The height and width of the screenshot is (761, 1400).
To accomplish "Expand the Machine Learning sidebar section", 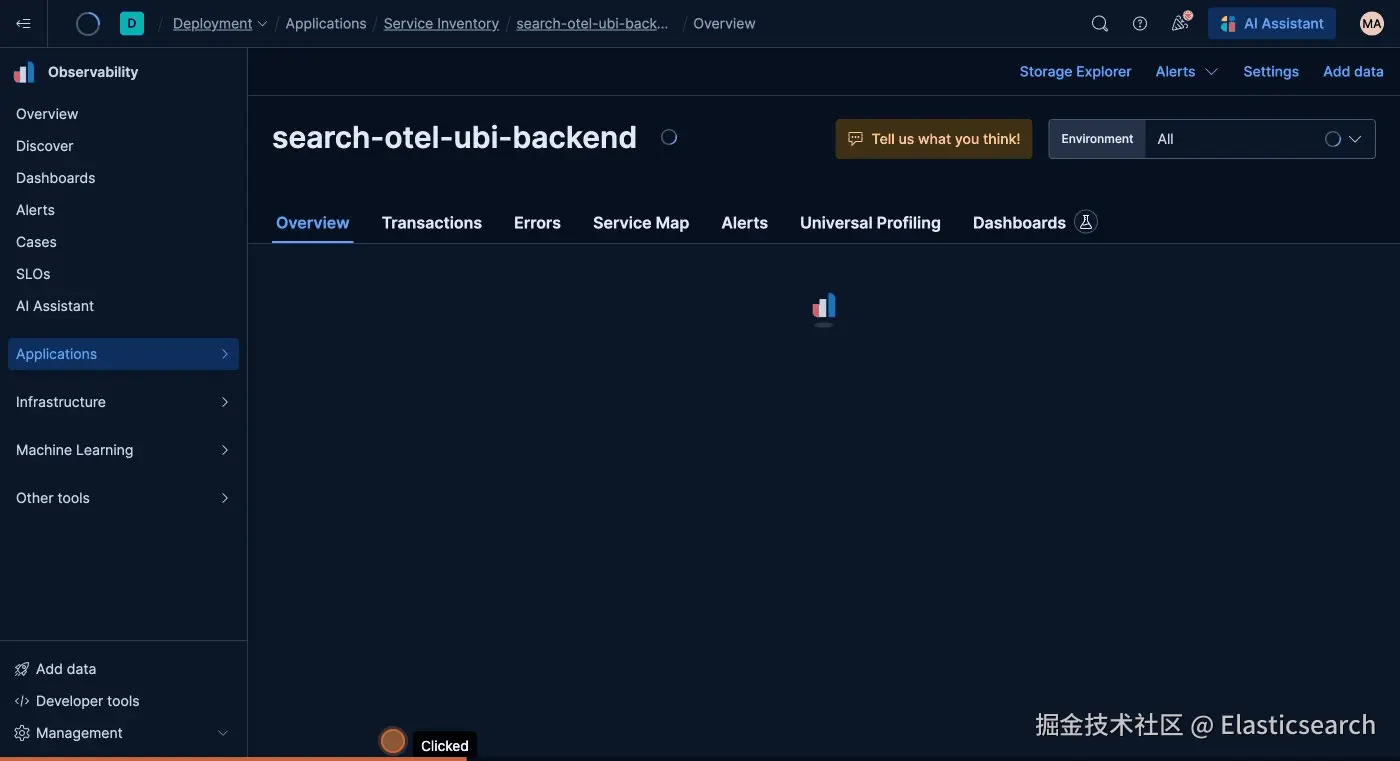I will (x=123, y=450).
